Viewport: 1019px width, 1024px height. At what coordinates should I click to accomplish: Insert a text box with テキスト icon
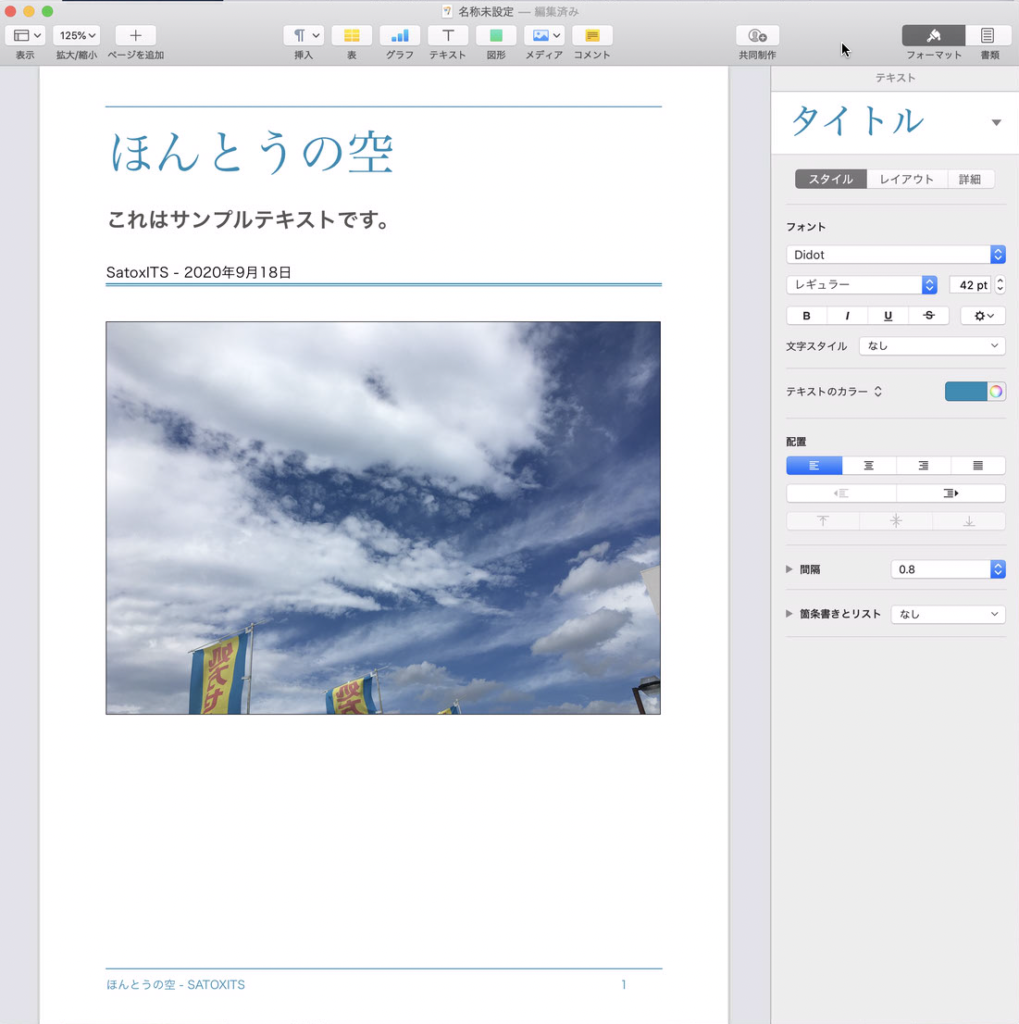coord(447,36)
